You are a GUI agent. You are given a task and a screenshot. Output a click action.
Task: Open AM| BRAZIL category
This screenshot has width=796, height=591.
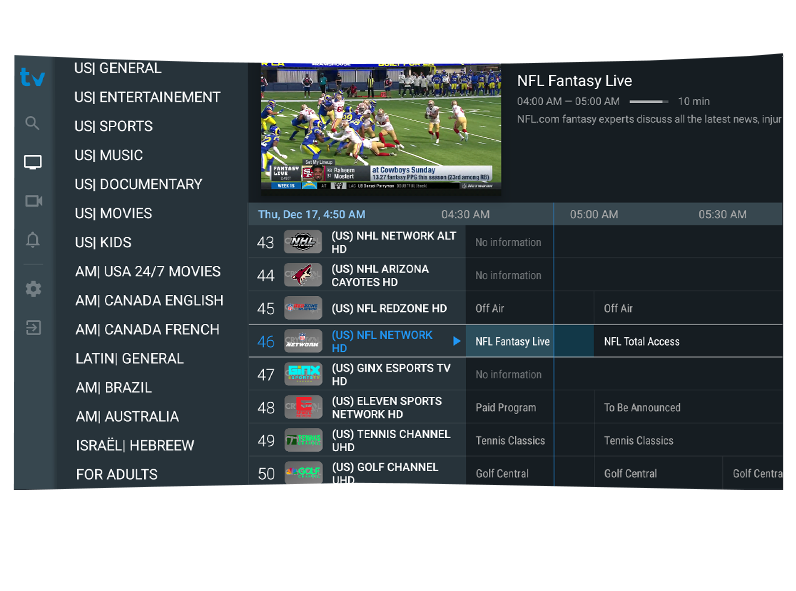(114, 387)
